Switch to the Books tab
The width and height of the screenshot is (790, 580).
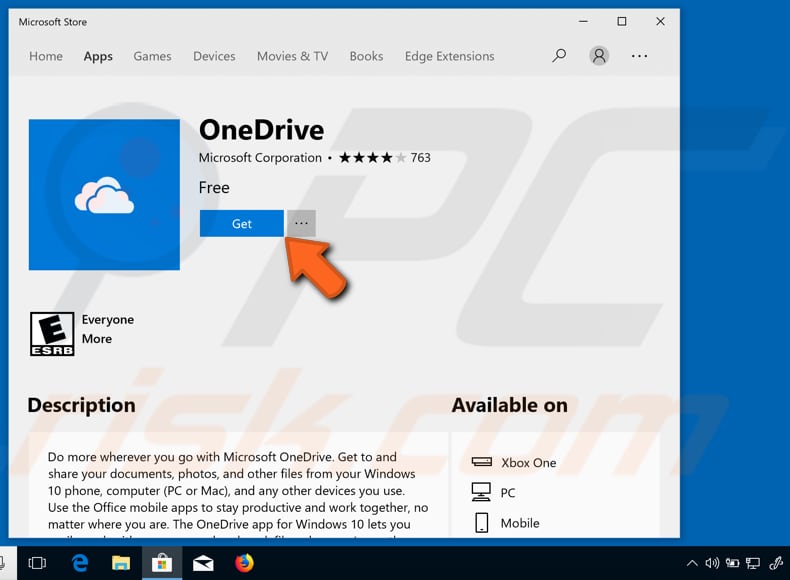pyautogui.click(x=366, y=56)
